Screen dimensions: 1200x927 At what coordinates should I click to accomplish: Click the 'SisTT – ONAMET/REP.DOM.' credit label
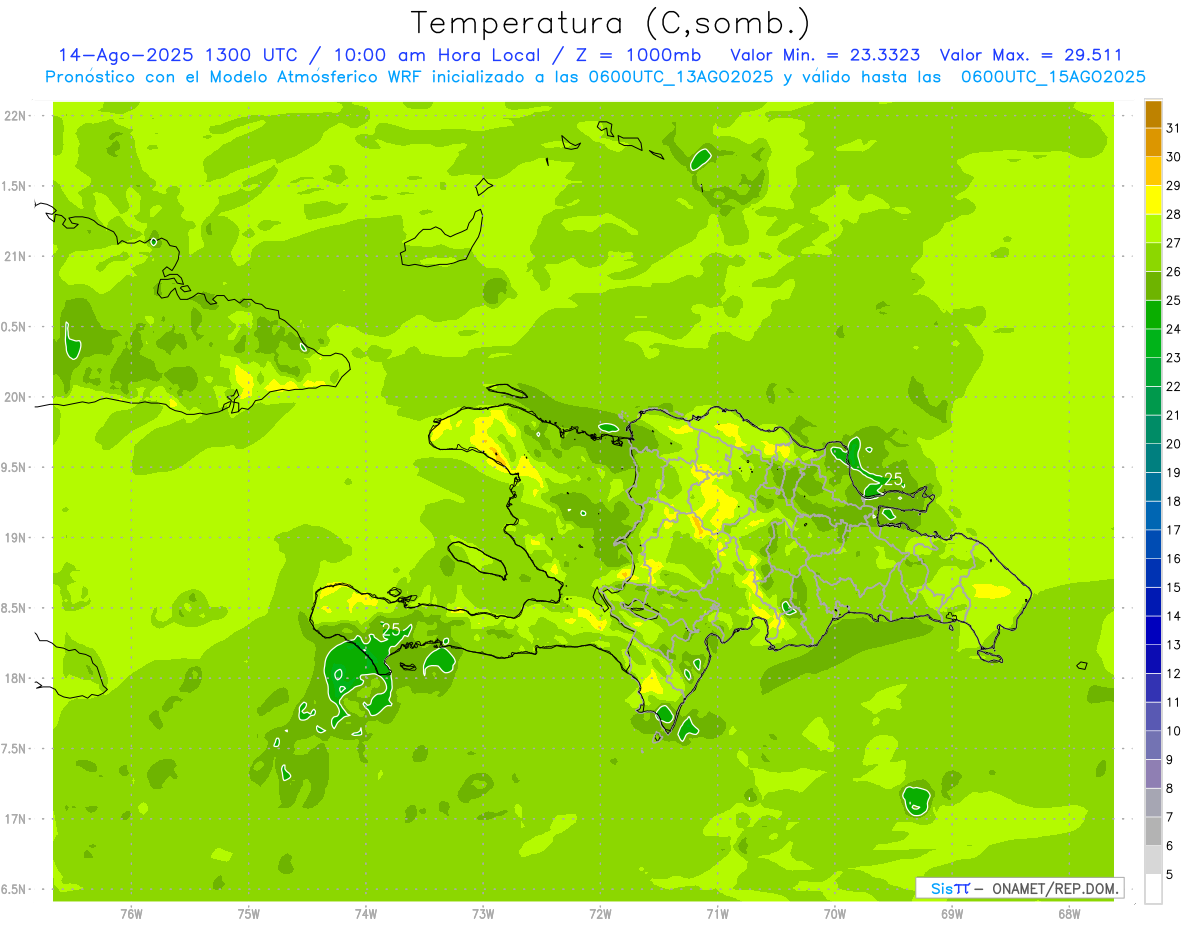[1020, 888]
